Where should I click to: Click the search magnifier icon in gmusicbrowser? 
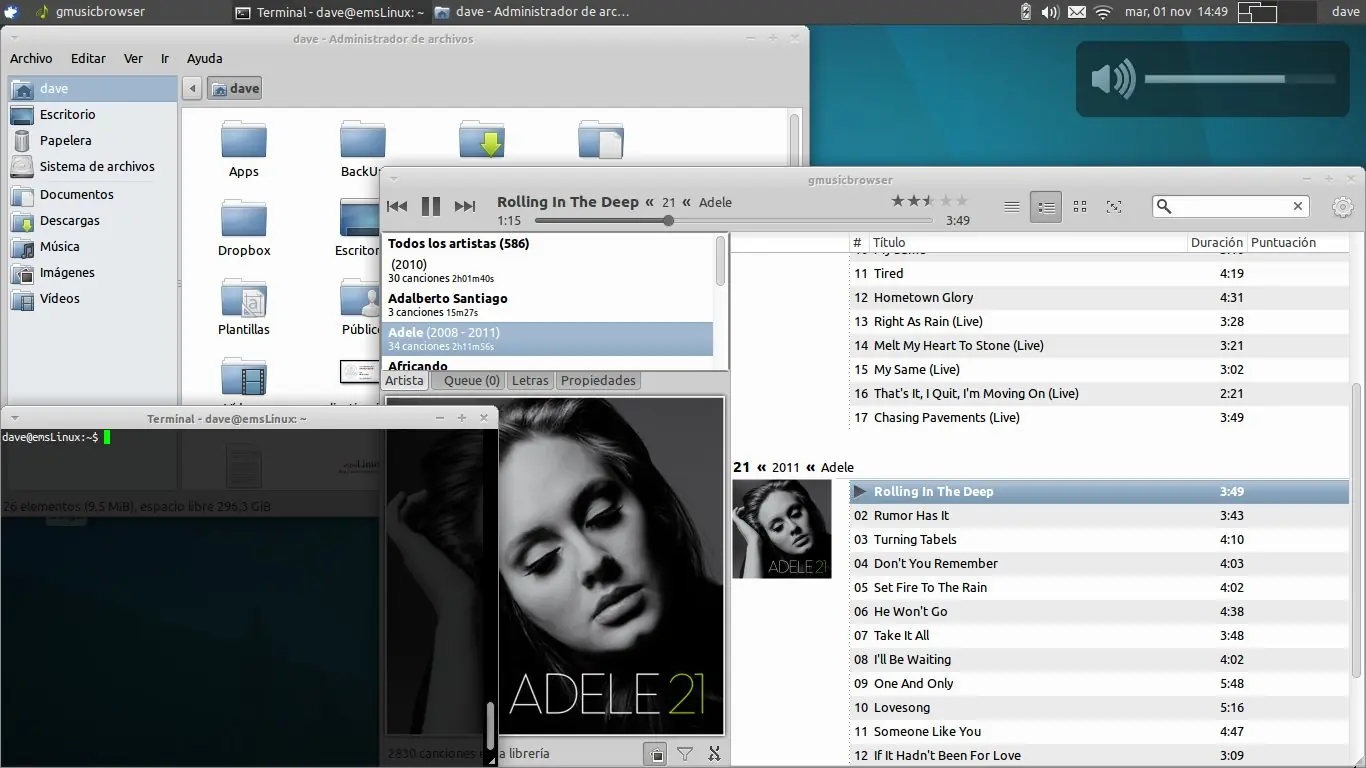click(x=1164, y=206)
